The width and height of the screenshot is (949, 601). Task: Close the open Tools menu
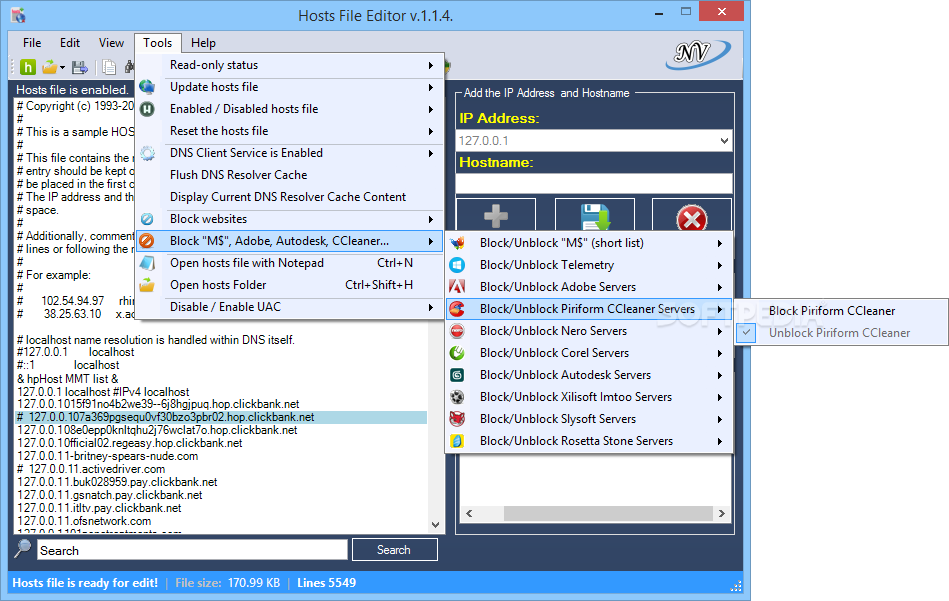(x=157, y=43)
